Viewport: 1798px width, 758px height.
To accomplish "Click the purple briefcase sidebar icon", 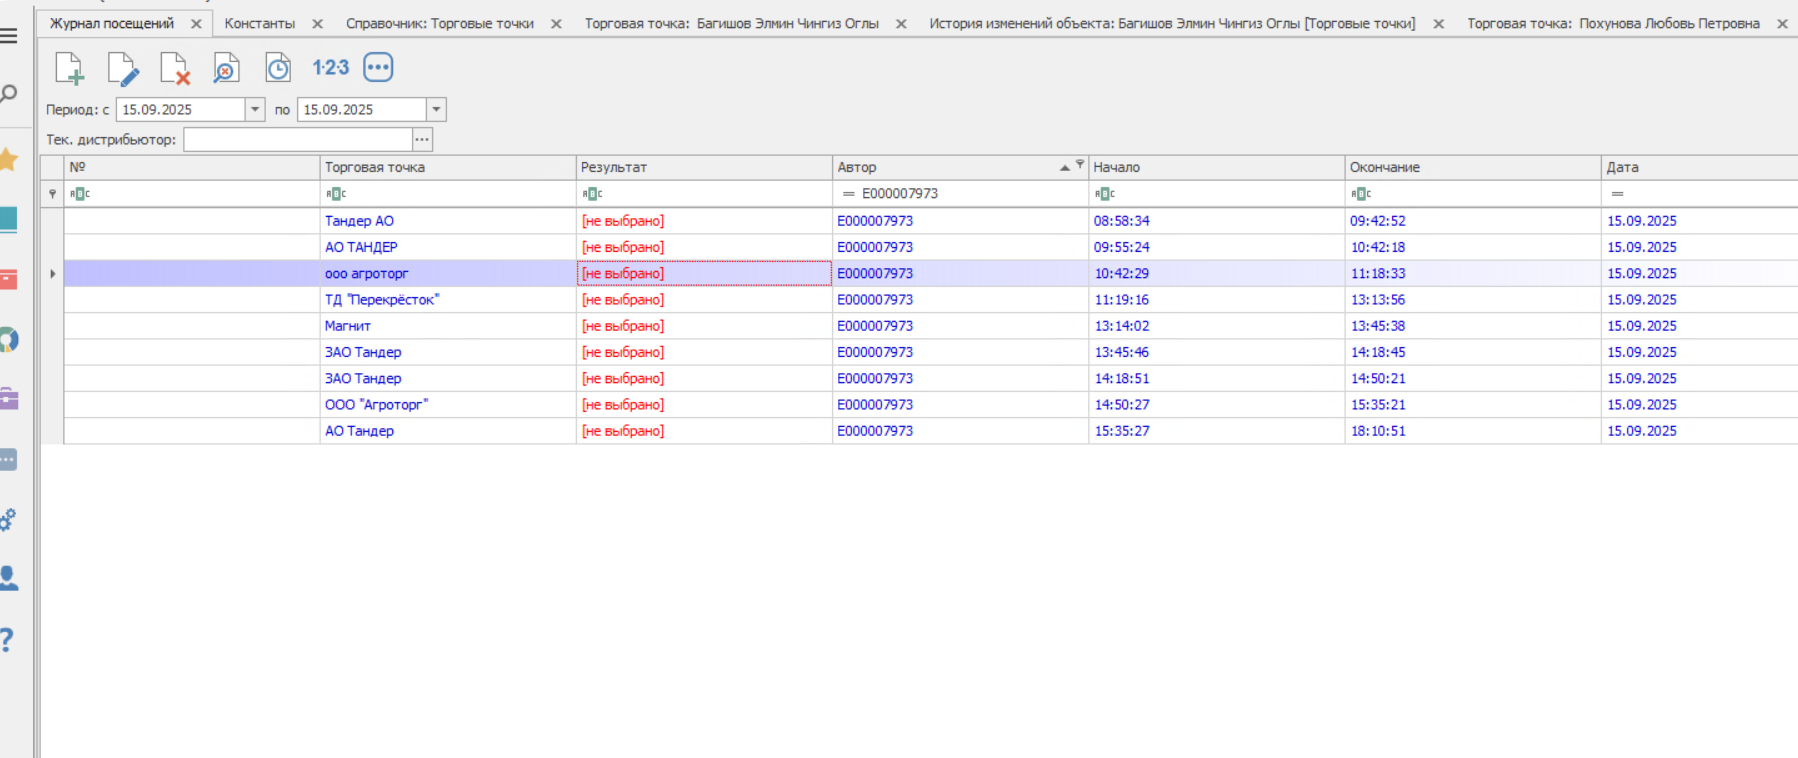I will pos(8,399).
